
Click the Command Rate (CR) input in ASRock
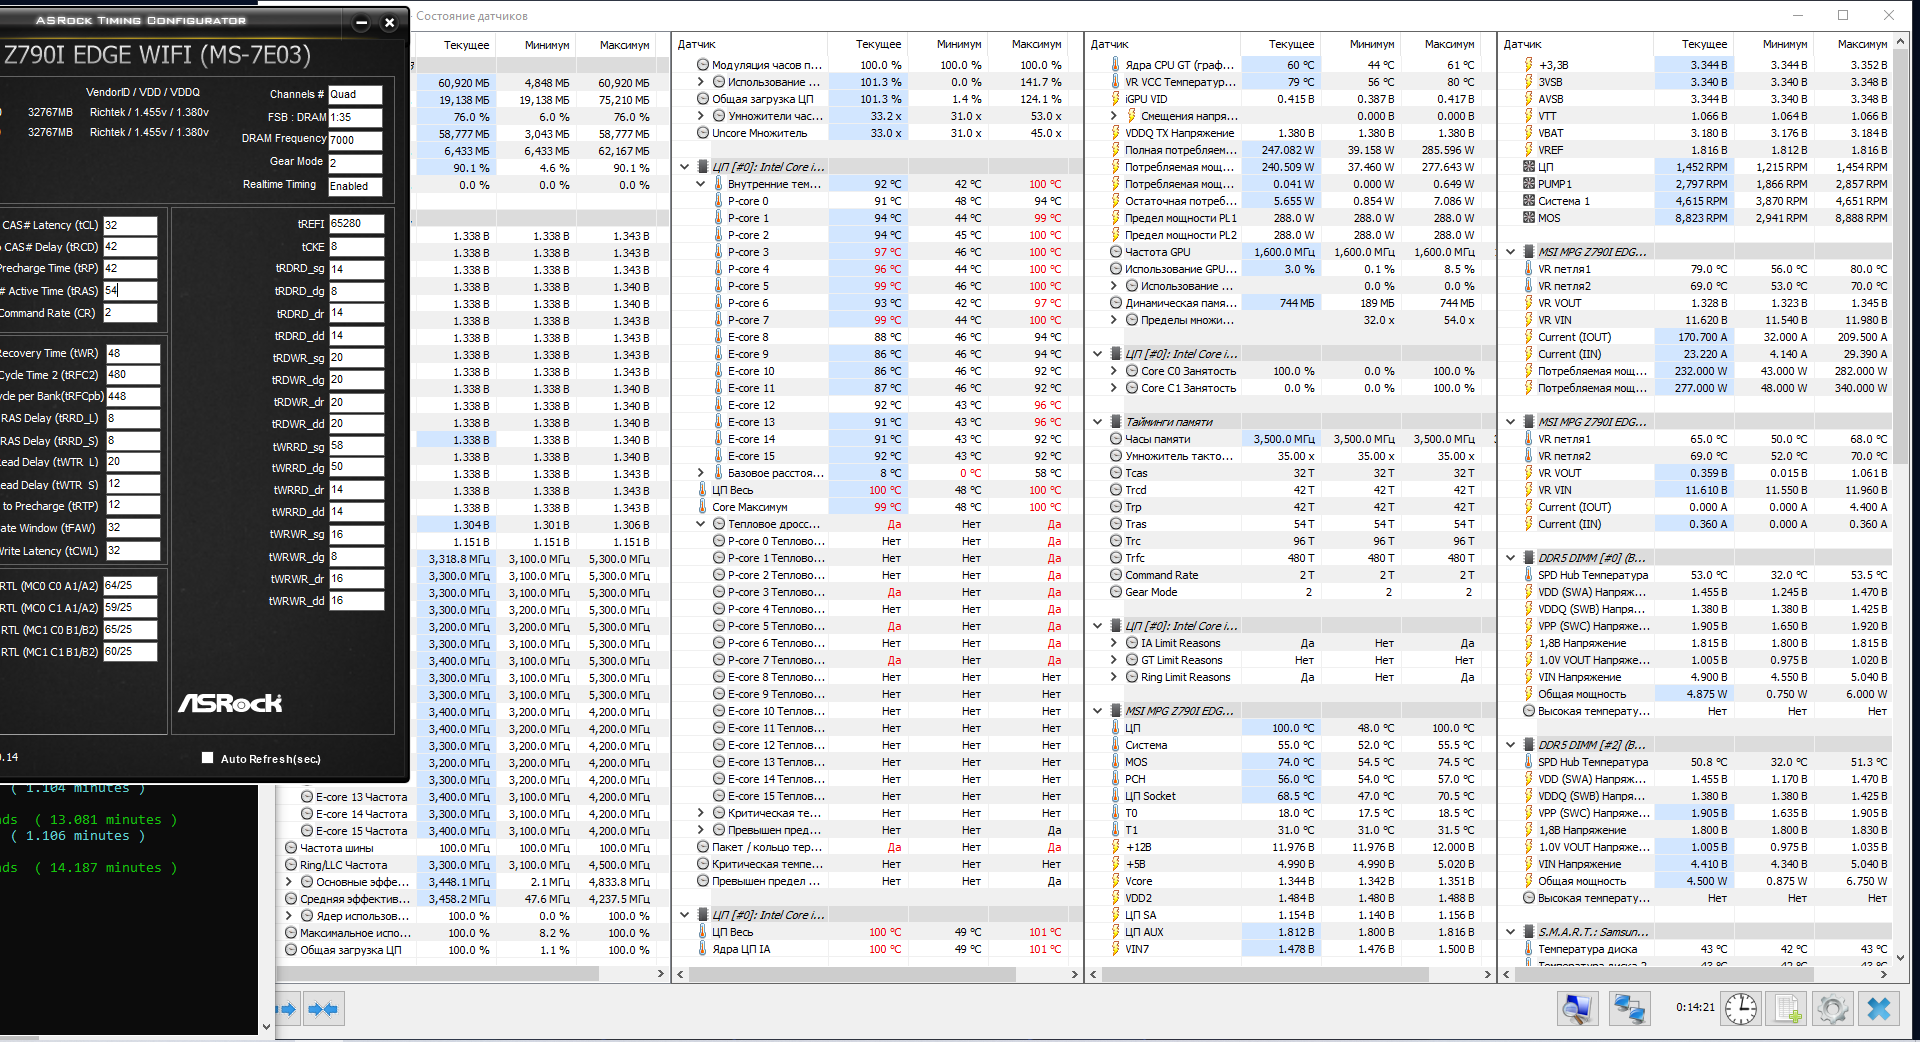pyautogui.click(x=130, y=313)
